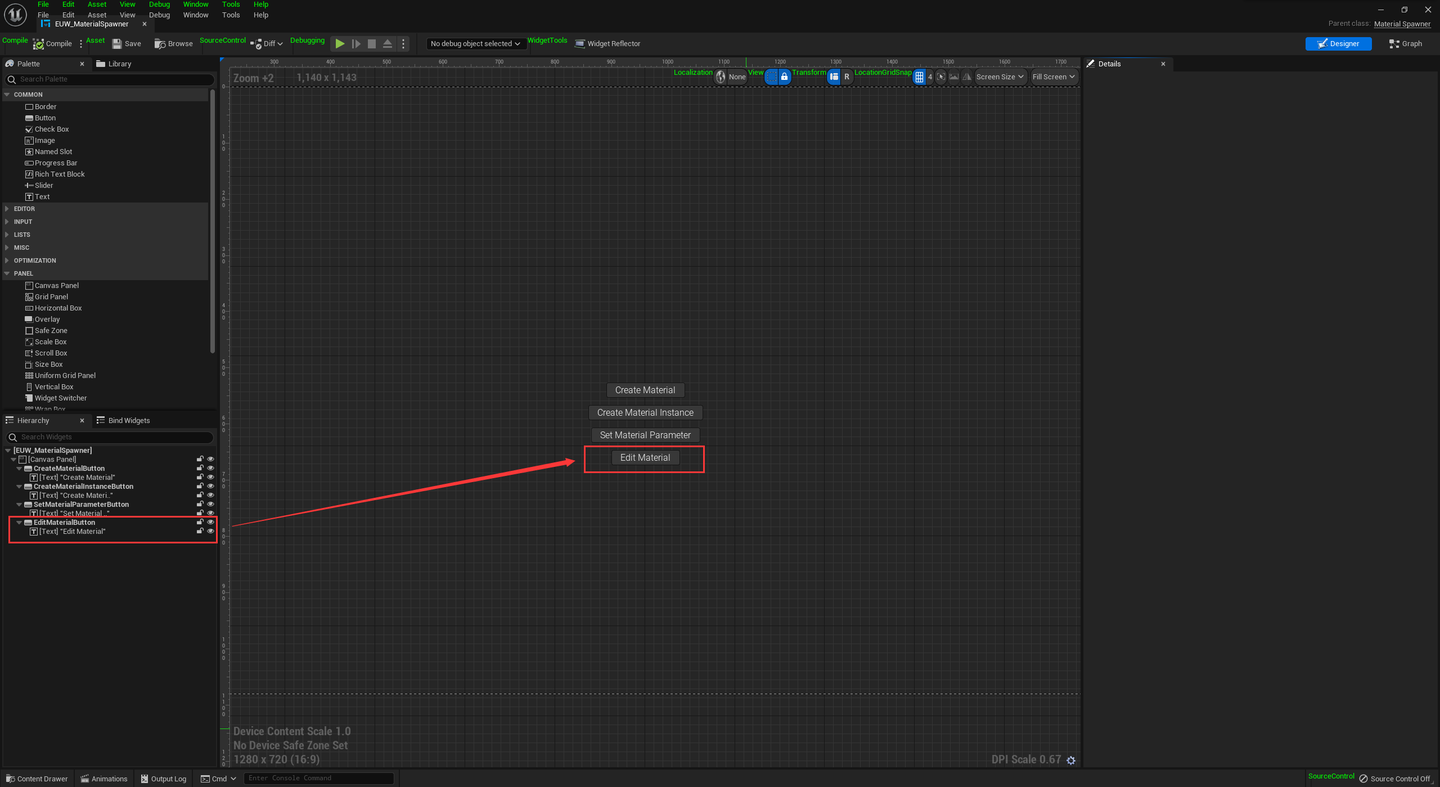This screenshot has height=787, width=1440.
Task: Click the Search Palette input field
Action: pos(110,79)
